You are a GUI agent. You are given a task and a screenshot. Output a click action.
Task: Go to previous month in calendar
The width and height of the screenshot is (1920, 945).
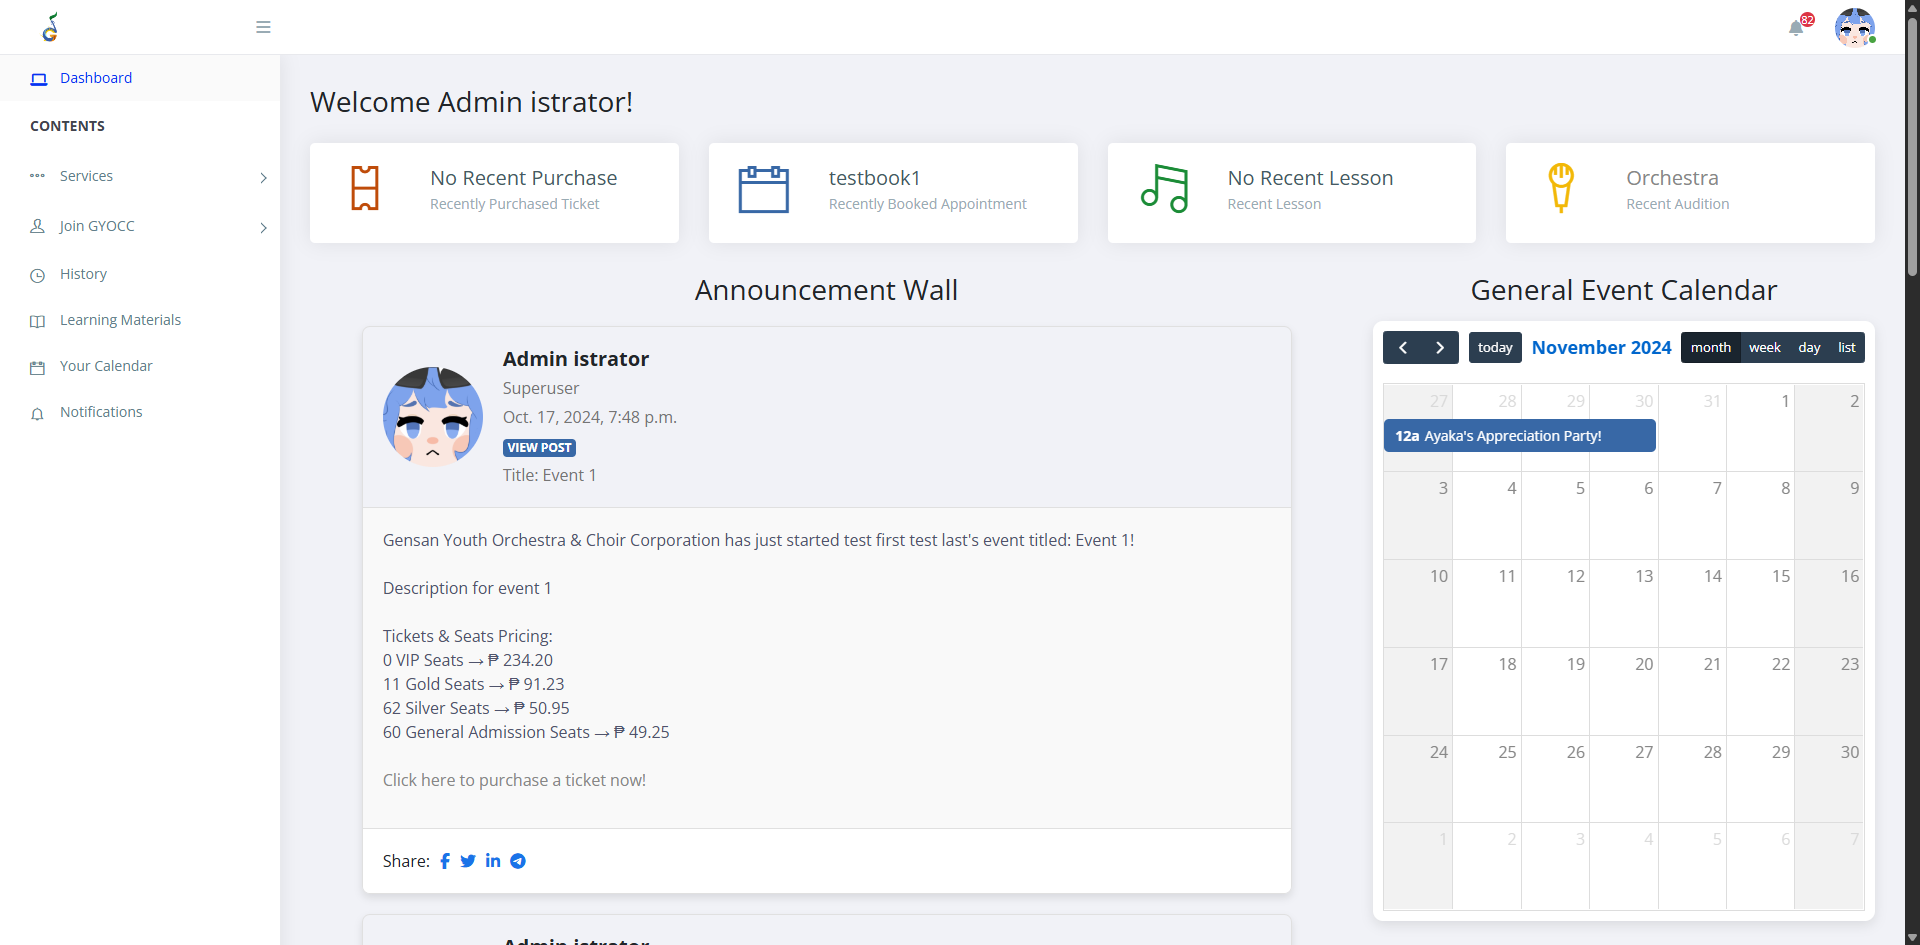point(1403,348)
